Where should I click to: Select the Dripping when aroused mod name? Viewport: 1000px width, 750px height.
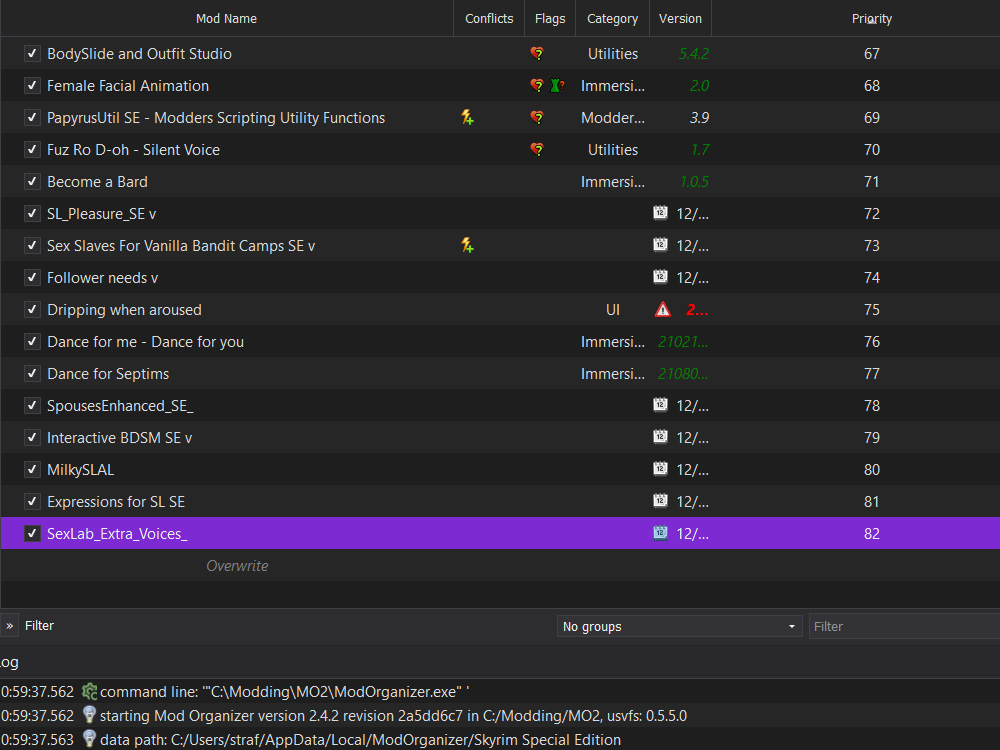click(124, 310)
